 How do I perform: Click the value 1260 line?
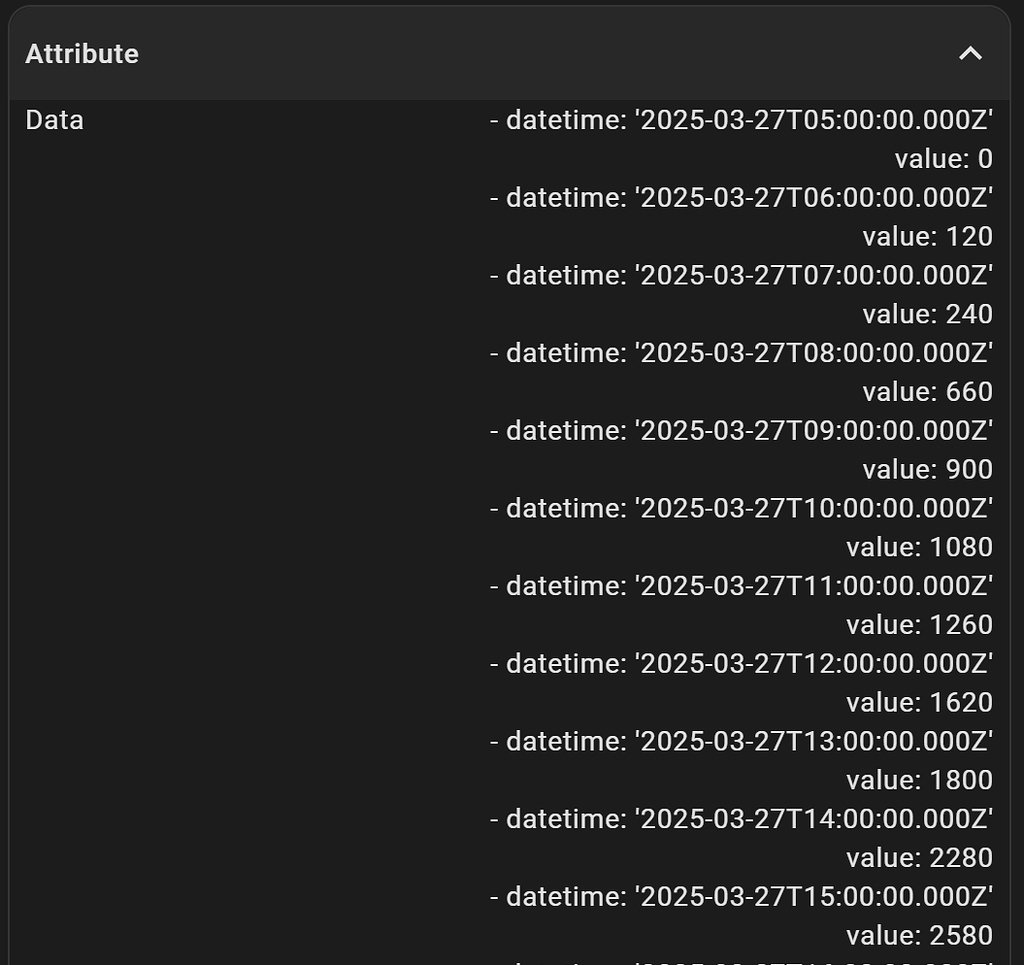[x=919, y=625]
